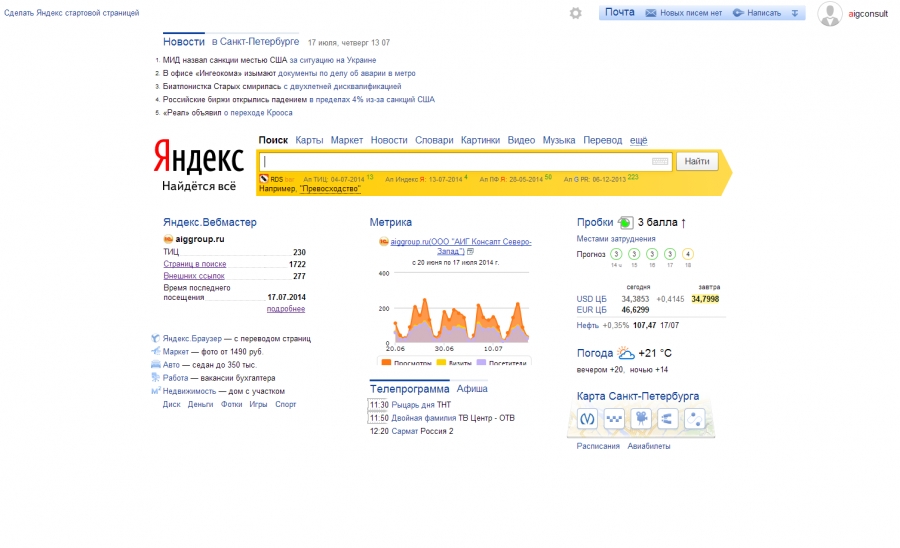Click Написать to compose a letter
The image size is (900, 548).
(764, 13)
